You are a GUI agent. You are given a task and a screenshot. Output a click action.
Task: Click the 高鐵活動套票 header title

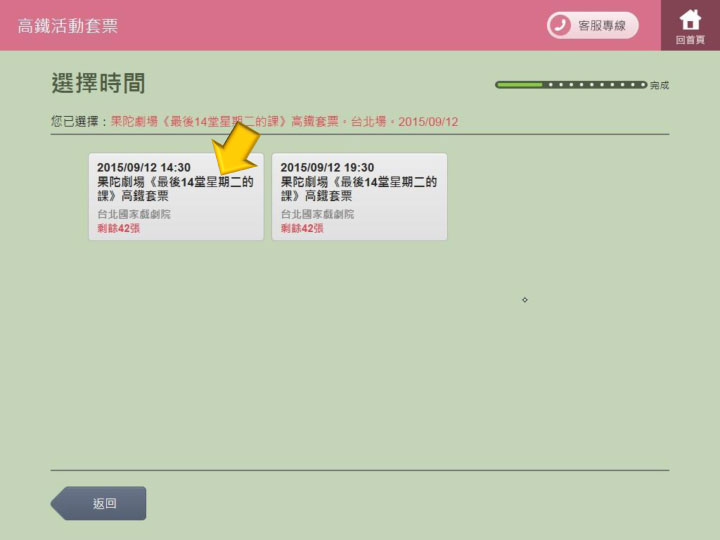[67, 26]
